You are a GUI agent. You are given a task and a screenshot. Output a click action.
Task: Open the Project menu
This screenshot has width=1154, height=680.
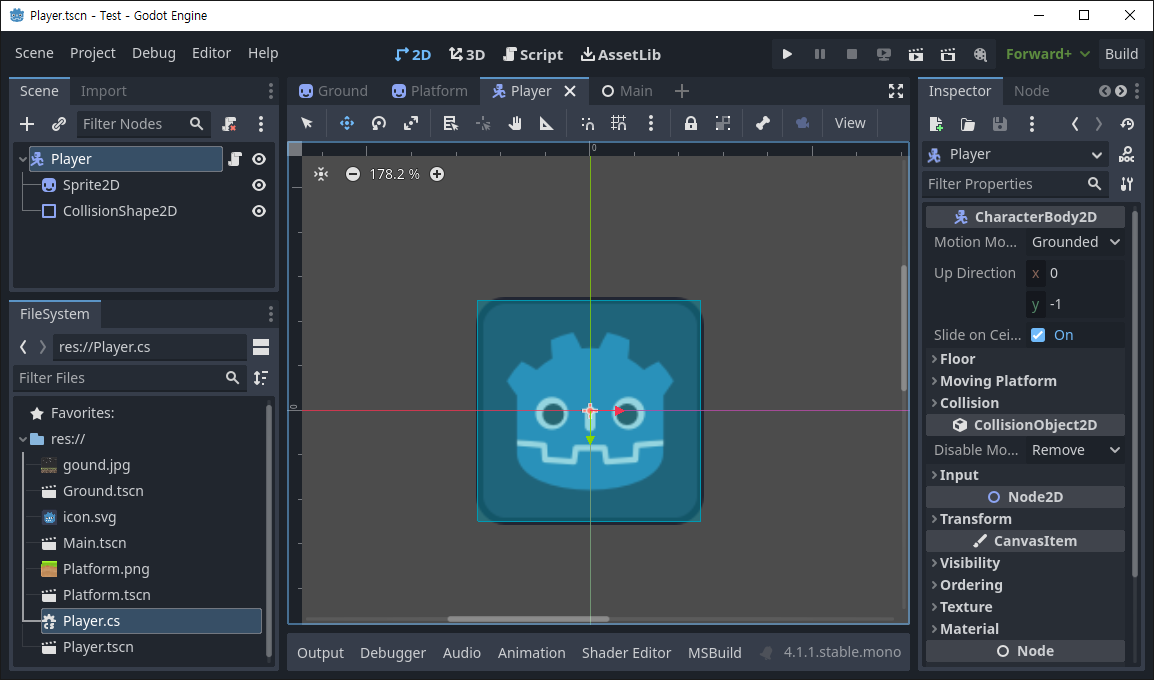[93, 53]
